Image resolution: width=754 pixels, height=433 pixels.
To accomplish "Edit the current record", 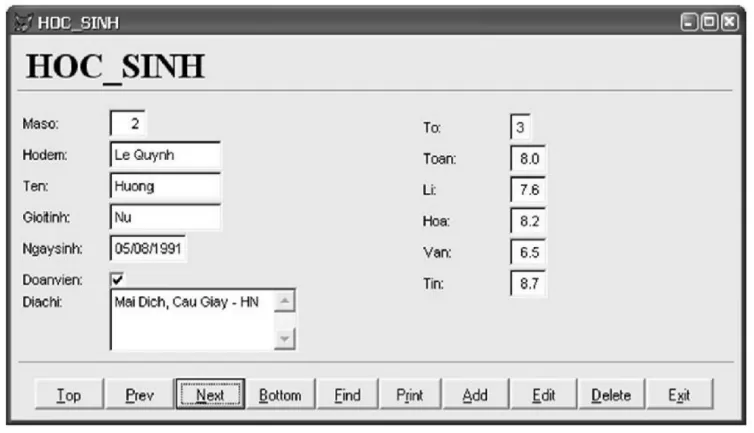I will pos(543,394).
